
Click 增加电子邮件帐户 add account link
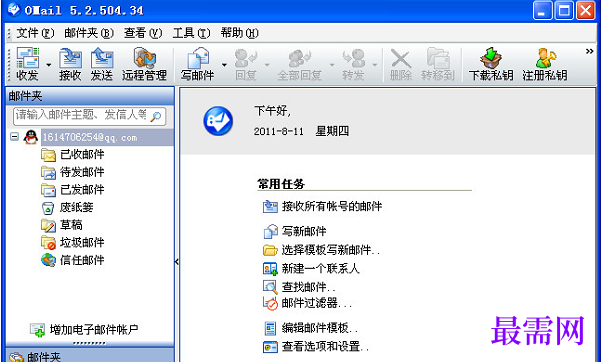94,330
